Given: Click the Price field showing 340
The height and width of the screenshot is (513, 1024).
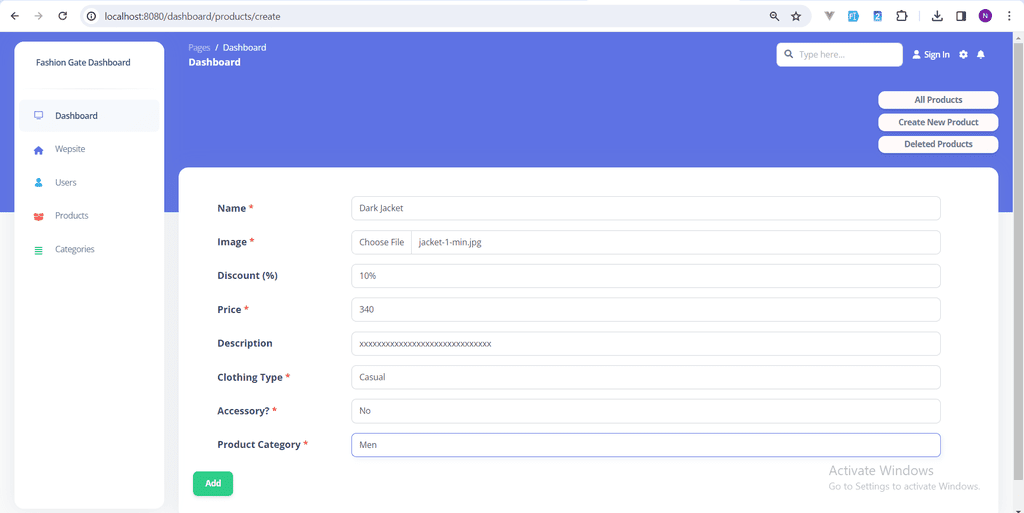Looking at the screenshot, I should pyautogui.click(x=646, y=309).
